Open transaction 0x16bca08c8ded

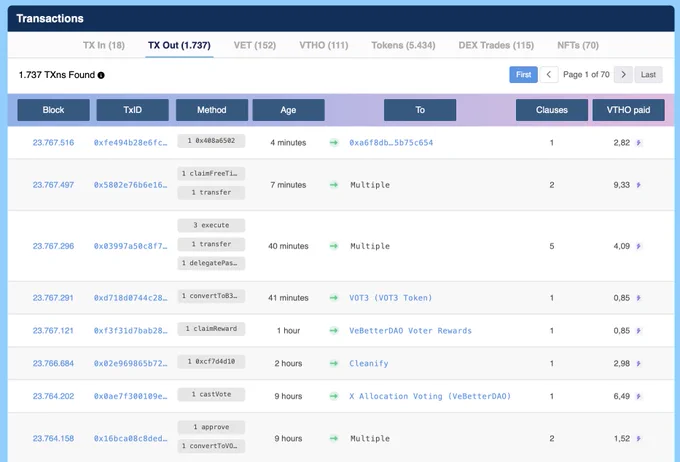131,438
